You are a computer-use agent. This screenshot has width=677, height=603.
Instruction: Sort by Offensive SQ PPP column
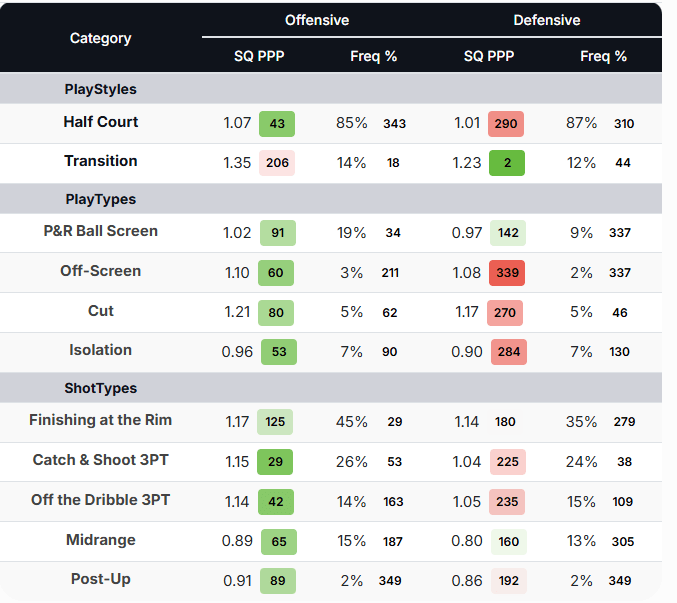[259, 56]
